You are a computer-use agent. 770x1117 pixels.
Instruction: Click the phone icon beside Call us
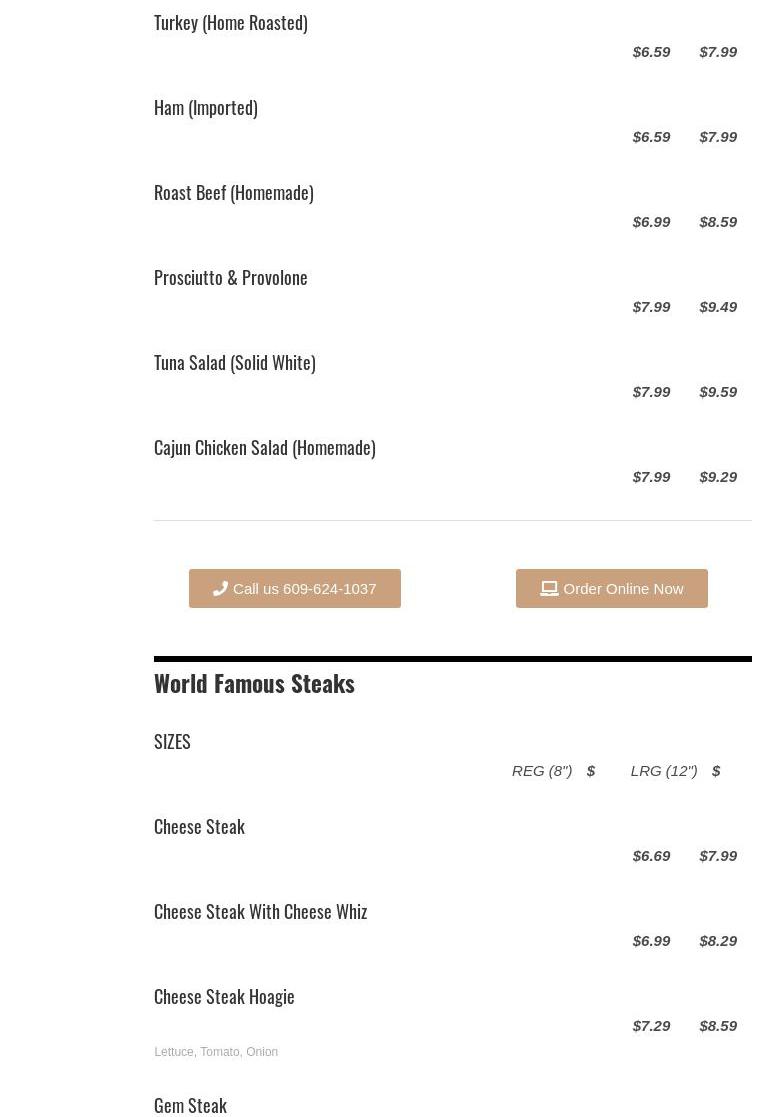coord(220,588)
